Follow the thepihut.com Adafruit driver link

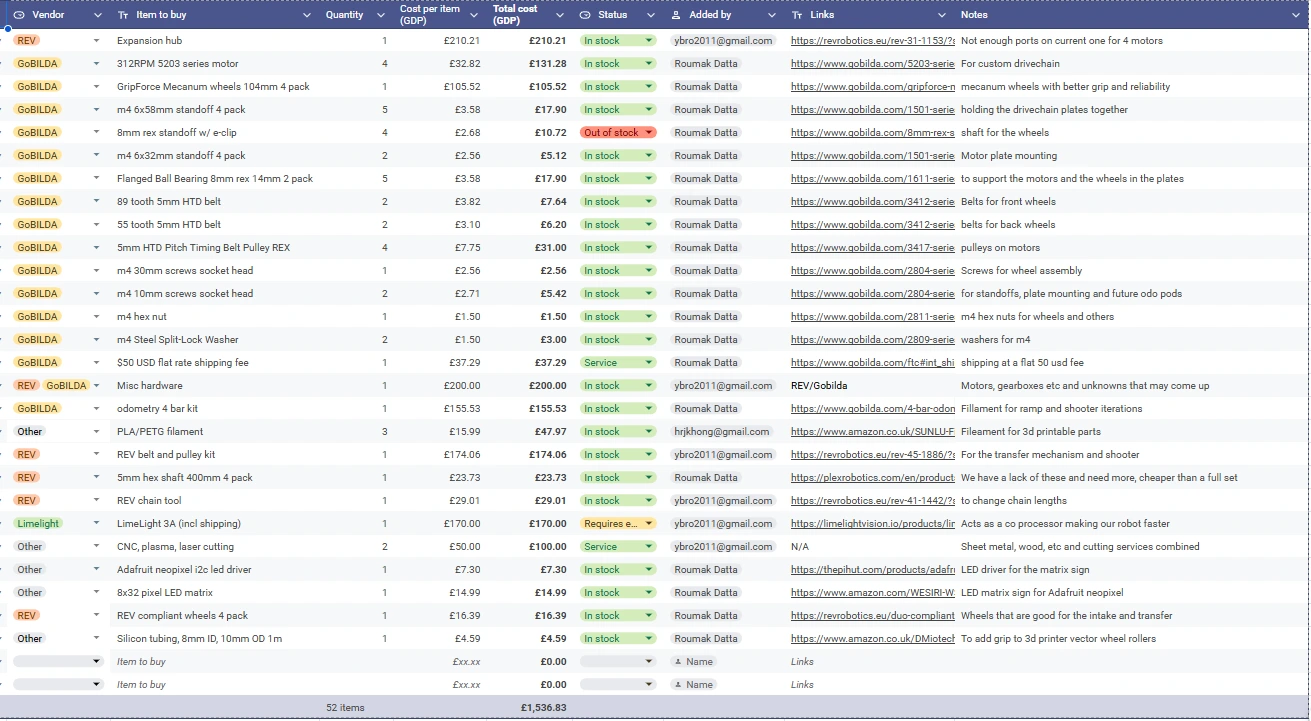coord(872,570)
